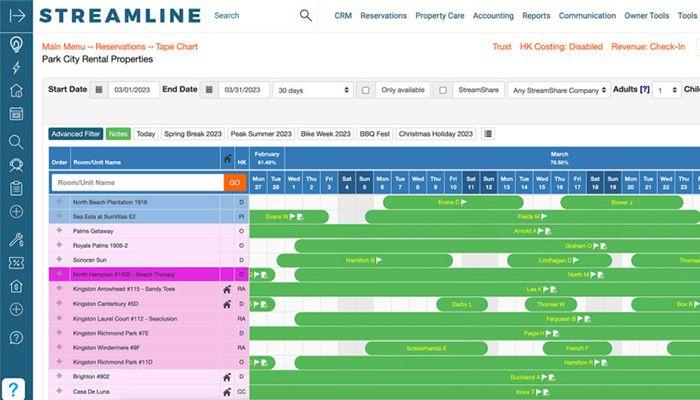The width and height of the screenshot is (700, 400).
Task: Open the Communication menu
Action: (587, 16)
